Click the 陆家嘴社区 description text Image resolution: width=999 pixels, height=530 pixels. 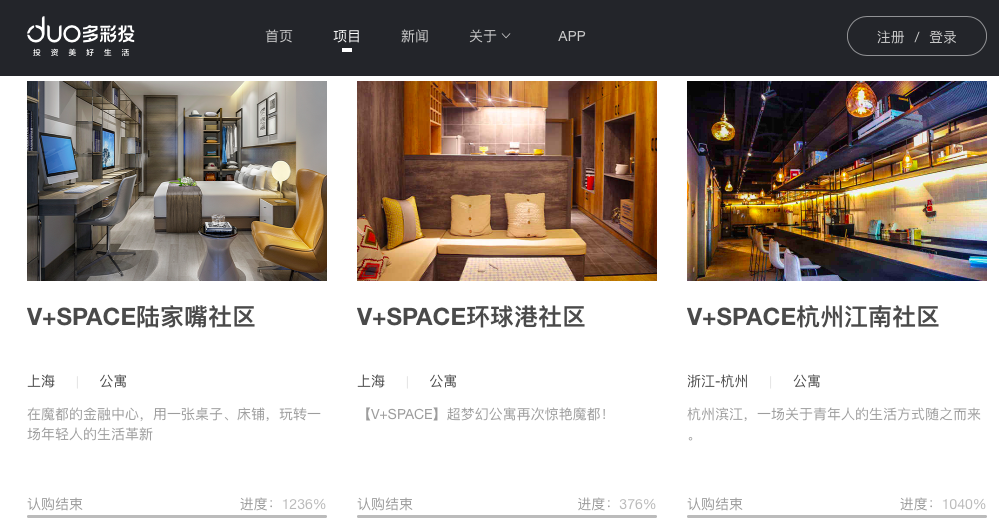(174, 424)
